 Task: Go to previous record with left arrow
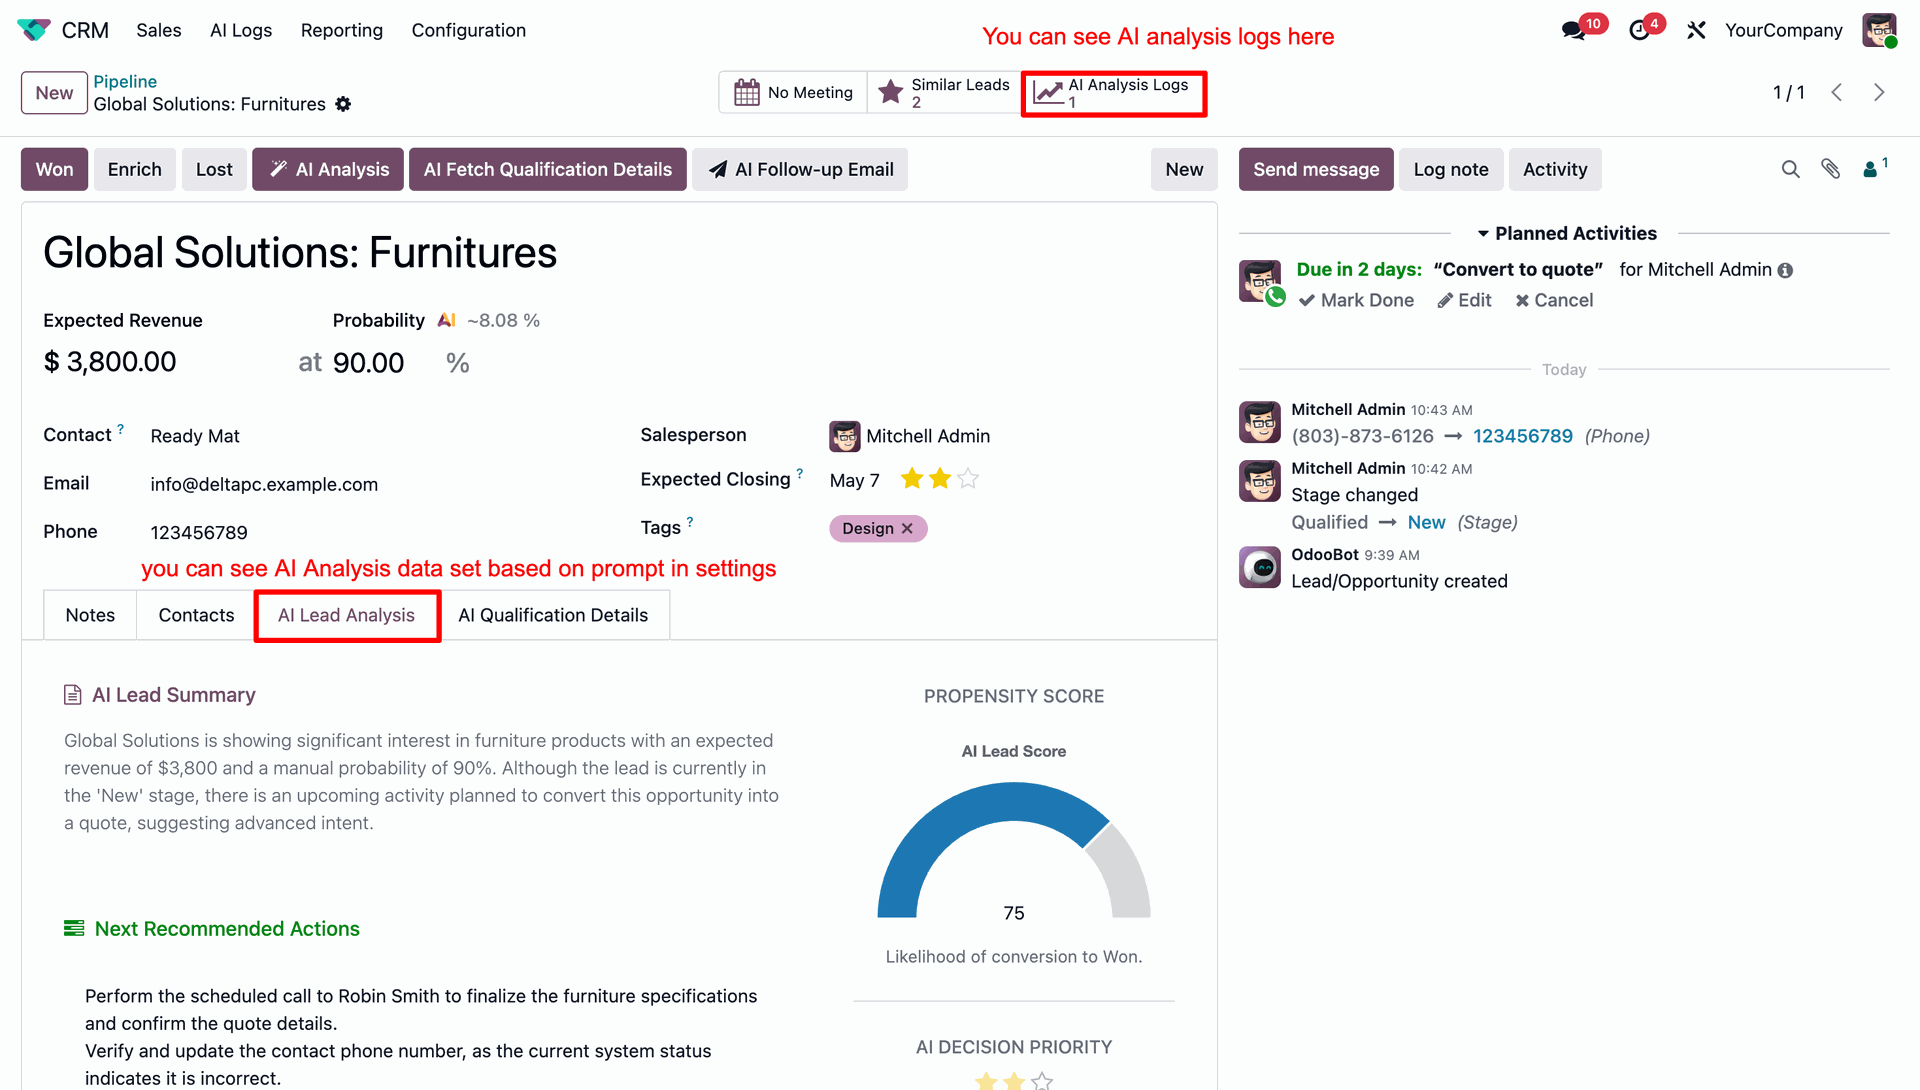point(1837,92)
